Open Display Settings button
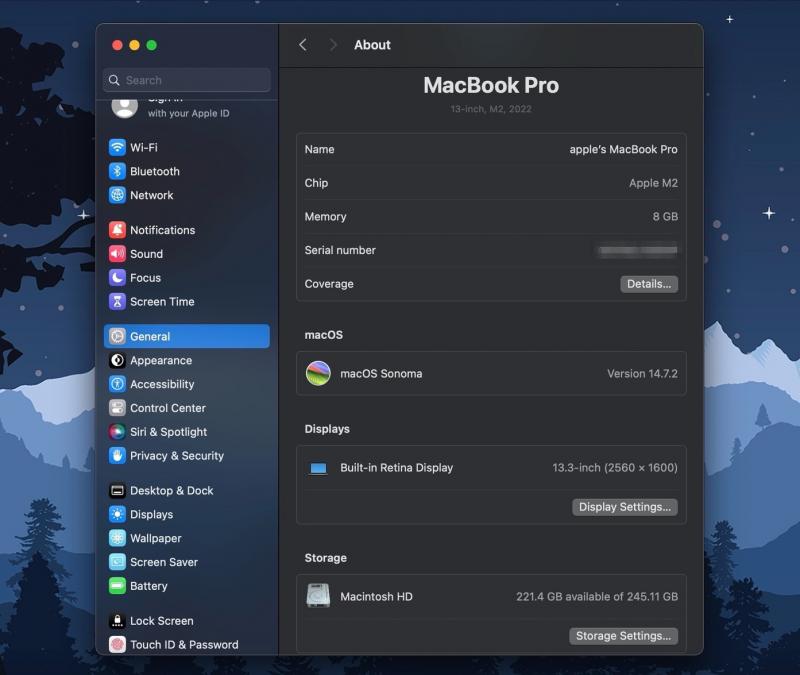The width and height of the screenshot is (800, 675). tap(624, 507)
